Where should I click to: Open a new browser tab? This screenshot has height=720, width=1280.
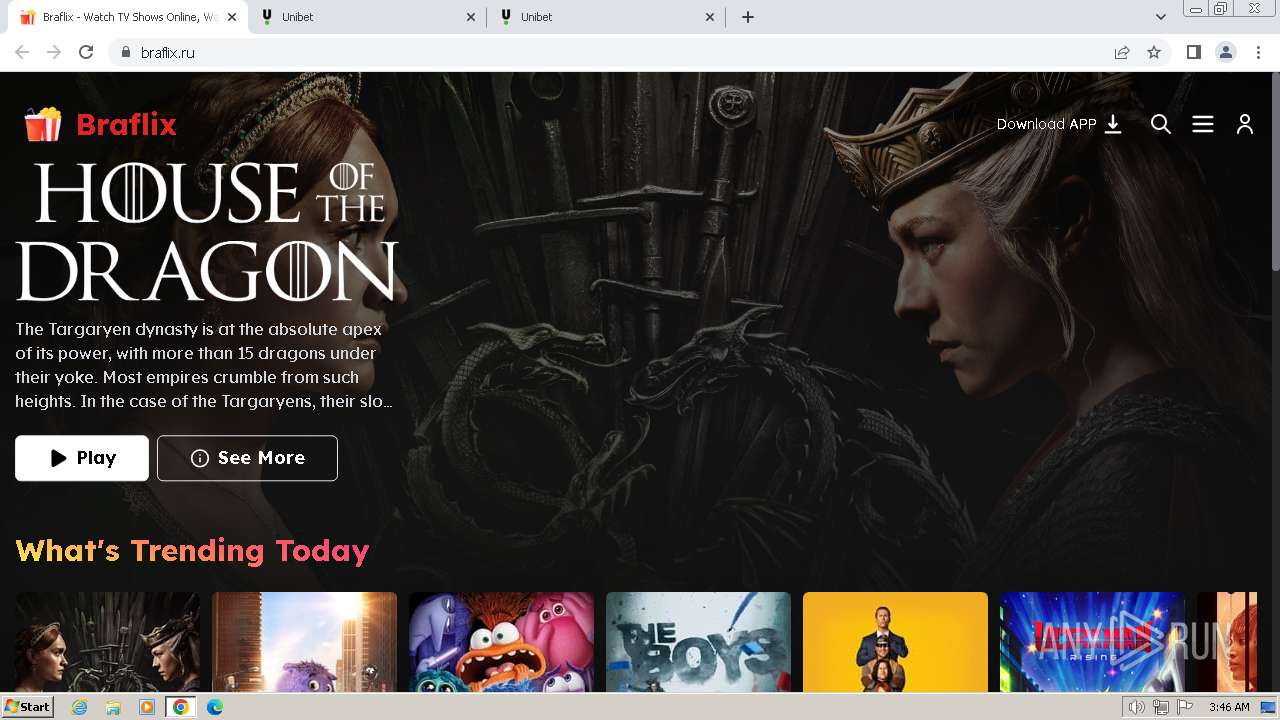pos(748,17)
